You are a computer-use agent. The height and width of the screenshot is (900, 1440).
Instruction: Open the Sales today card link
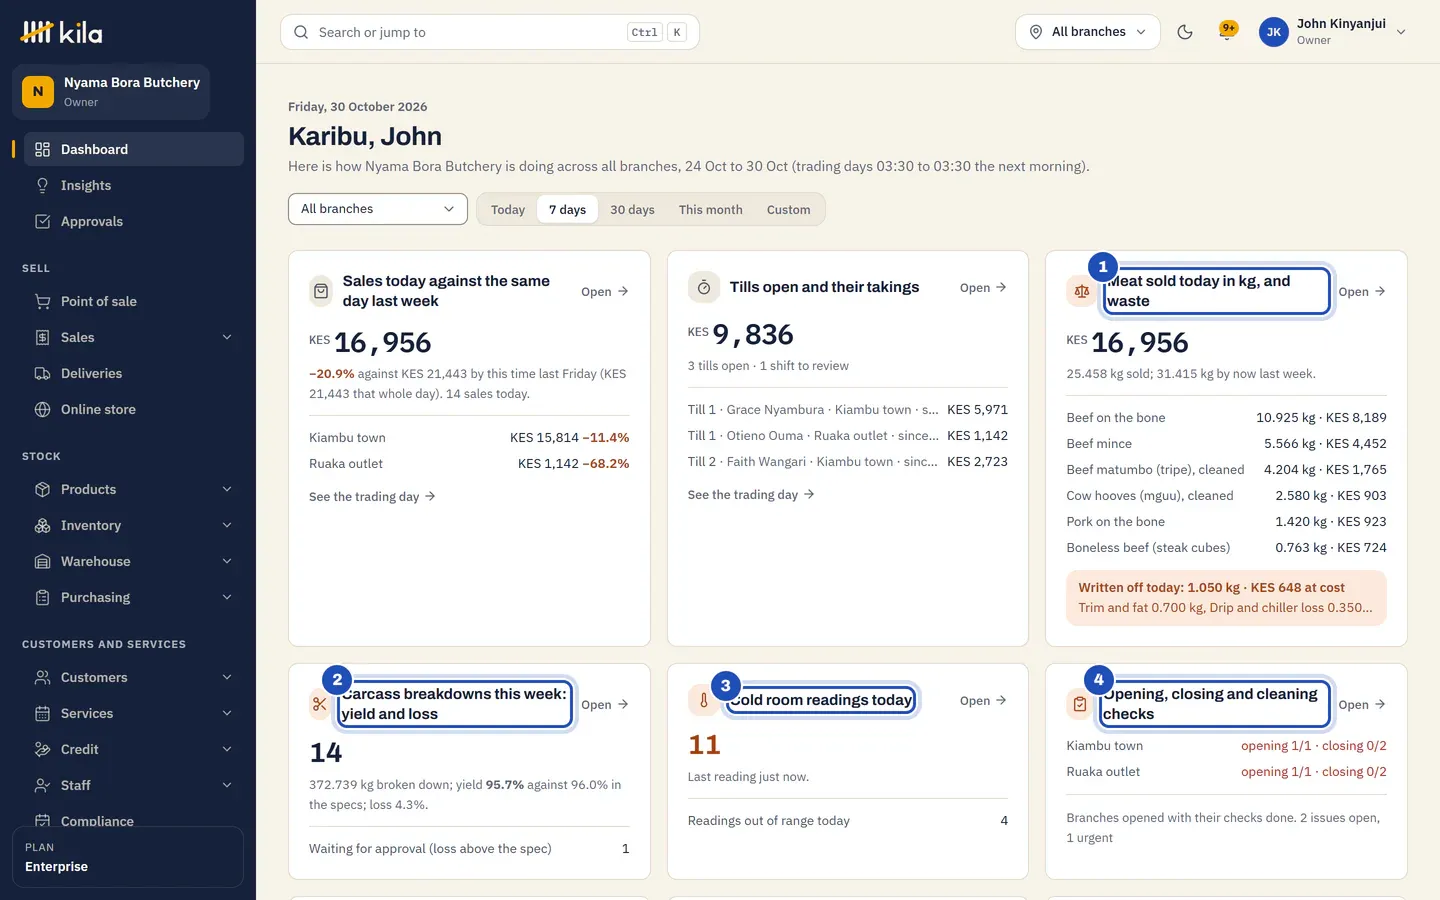[605, 291]
